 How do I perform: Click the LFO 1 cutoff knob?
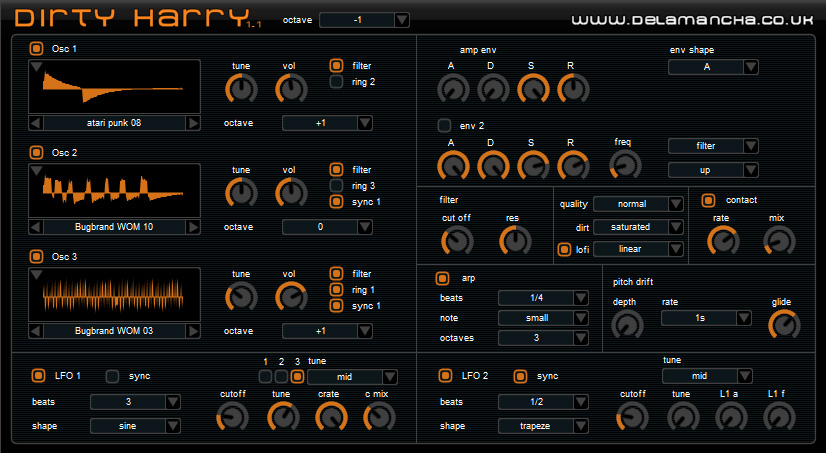click(x=232, y=417)
